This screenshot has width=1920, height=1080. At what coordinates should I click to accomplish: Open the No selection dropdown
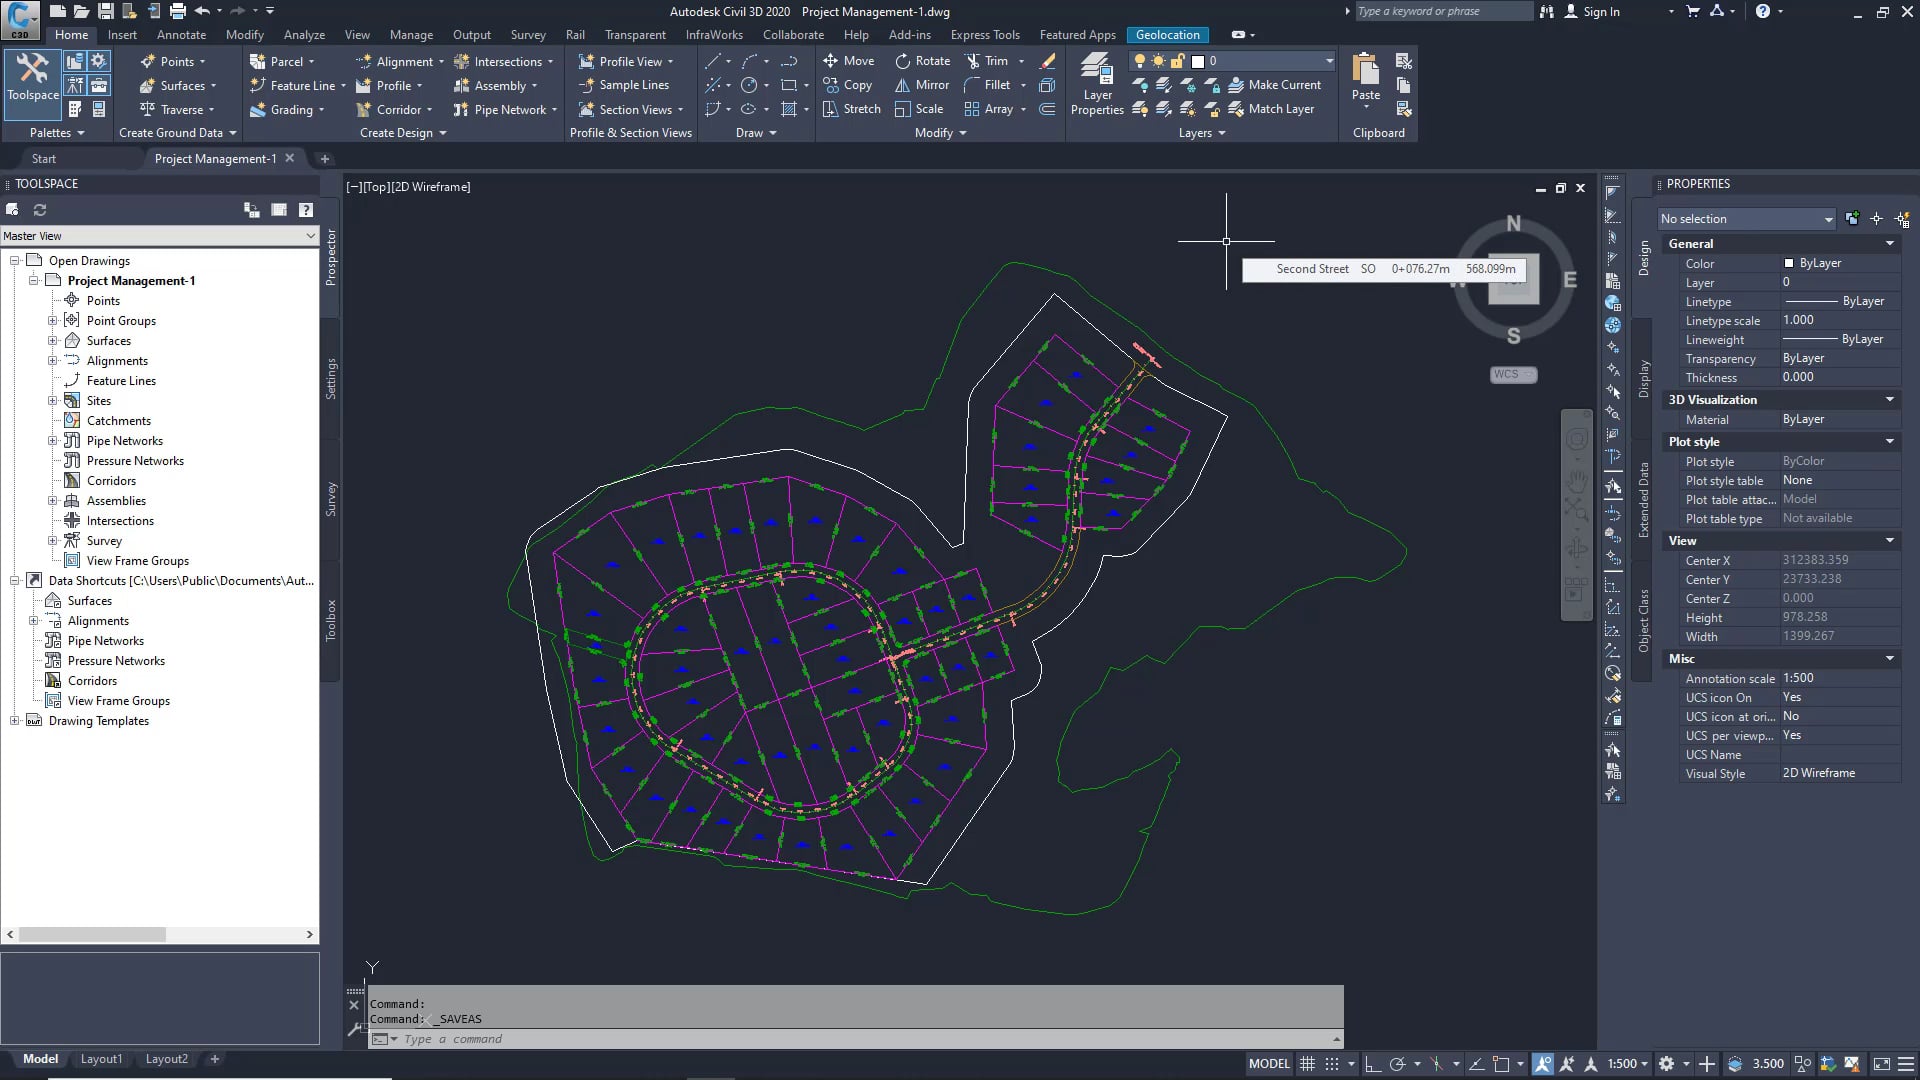[x=1746, y=219]
